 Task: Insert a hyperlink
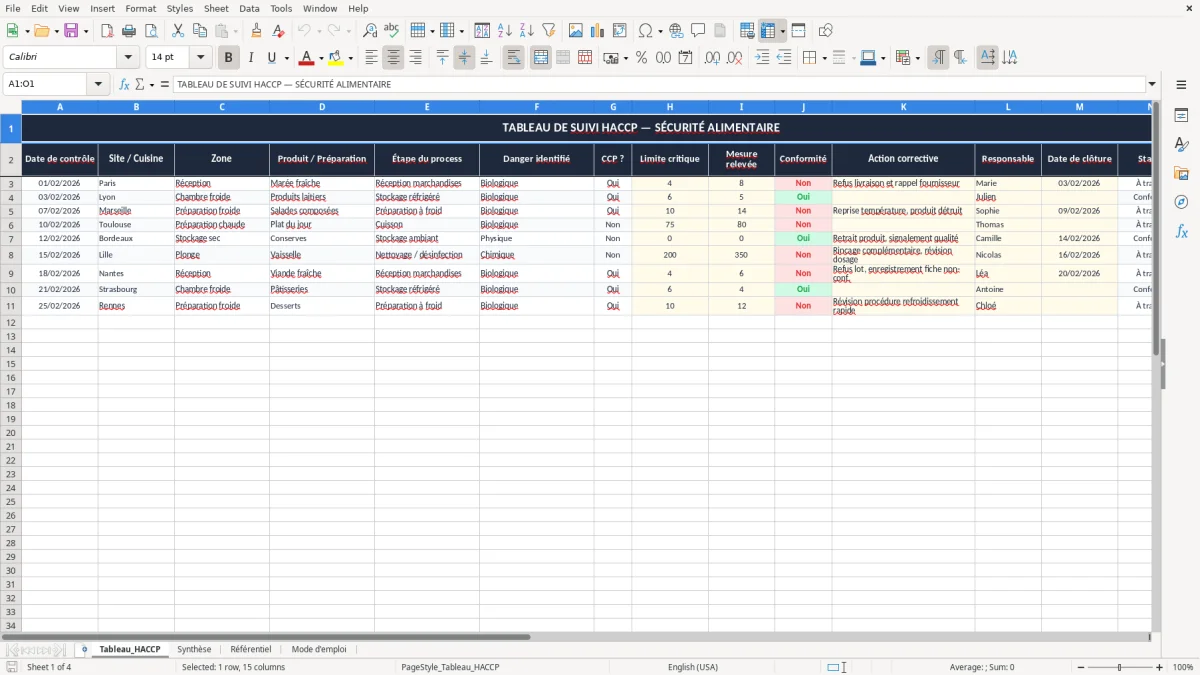click(676, 31)
